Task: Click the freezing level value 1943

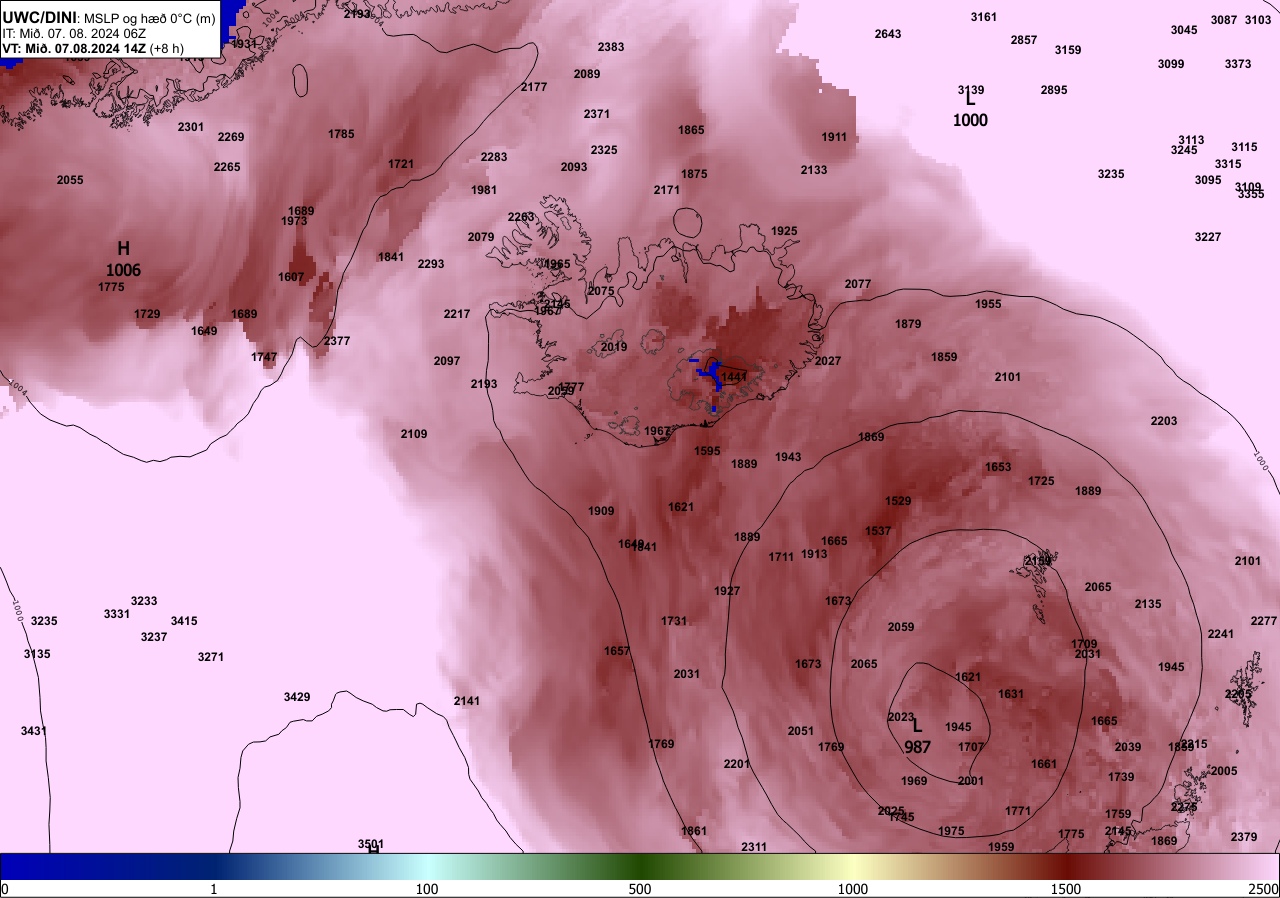Action: 788,457
